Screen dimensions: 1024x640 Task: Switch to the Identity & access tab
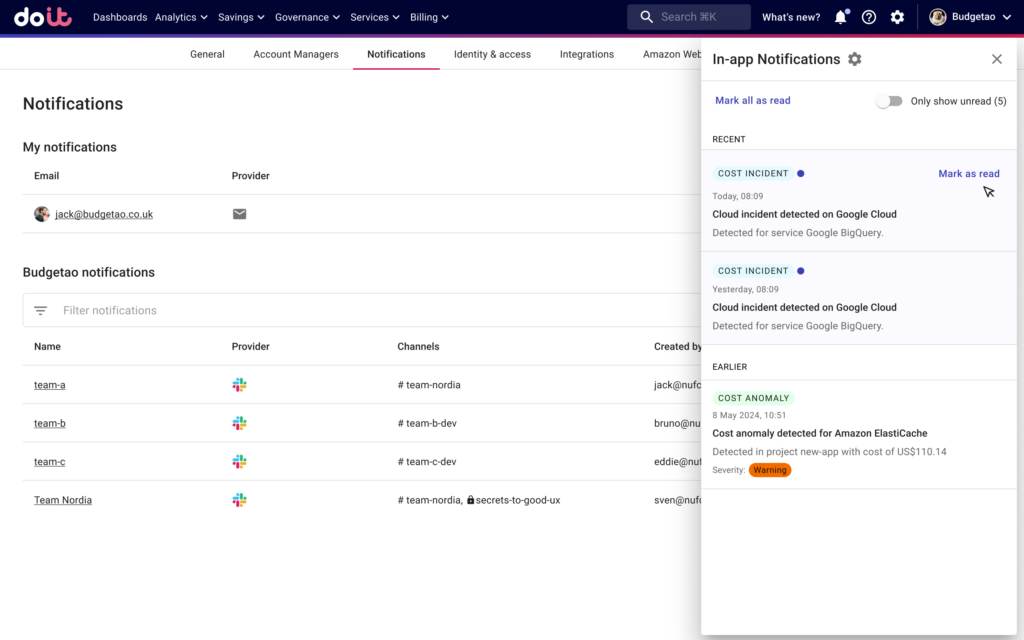[492, 54]
